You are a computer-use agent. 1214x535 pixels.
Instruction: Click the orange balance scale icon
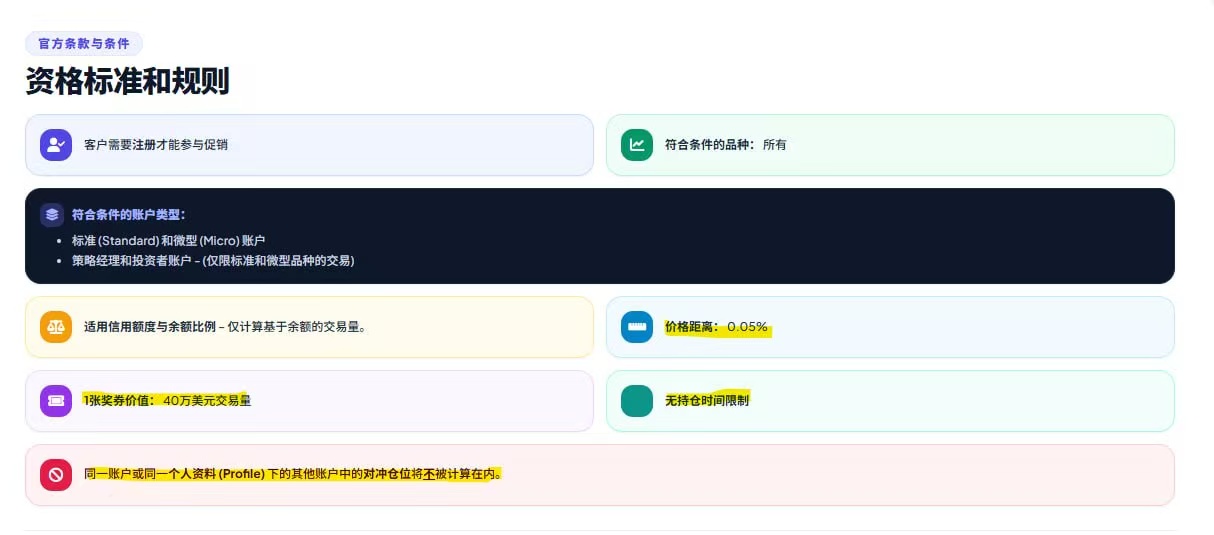point(56,327)
